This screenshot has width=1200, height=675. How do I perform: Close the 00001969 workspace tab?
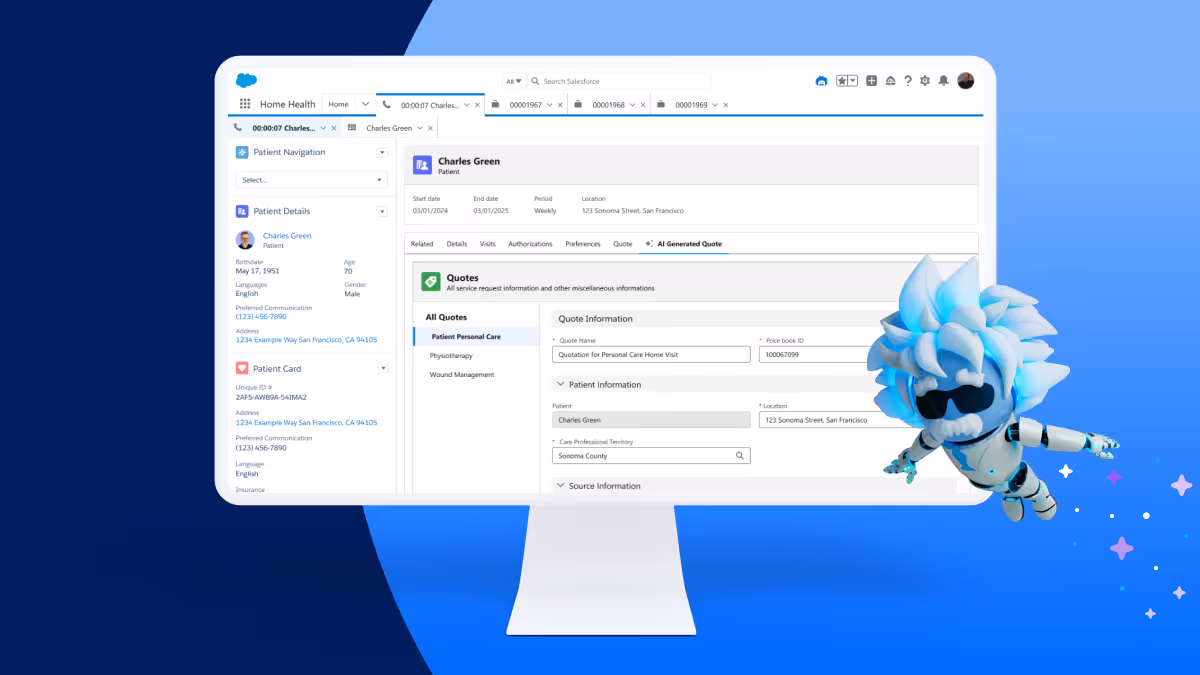pos(725,105)
